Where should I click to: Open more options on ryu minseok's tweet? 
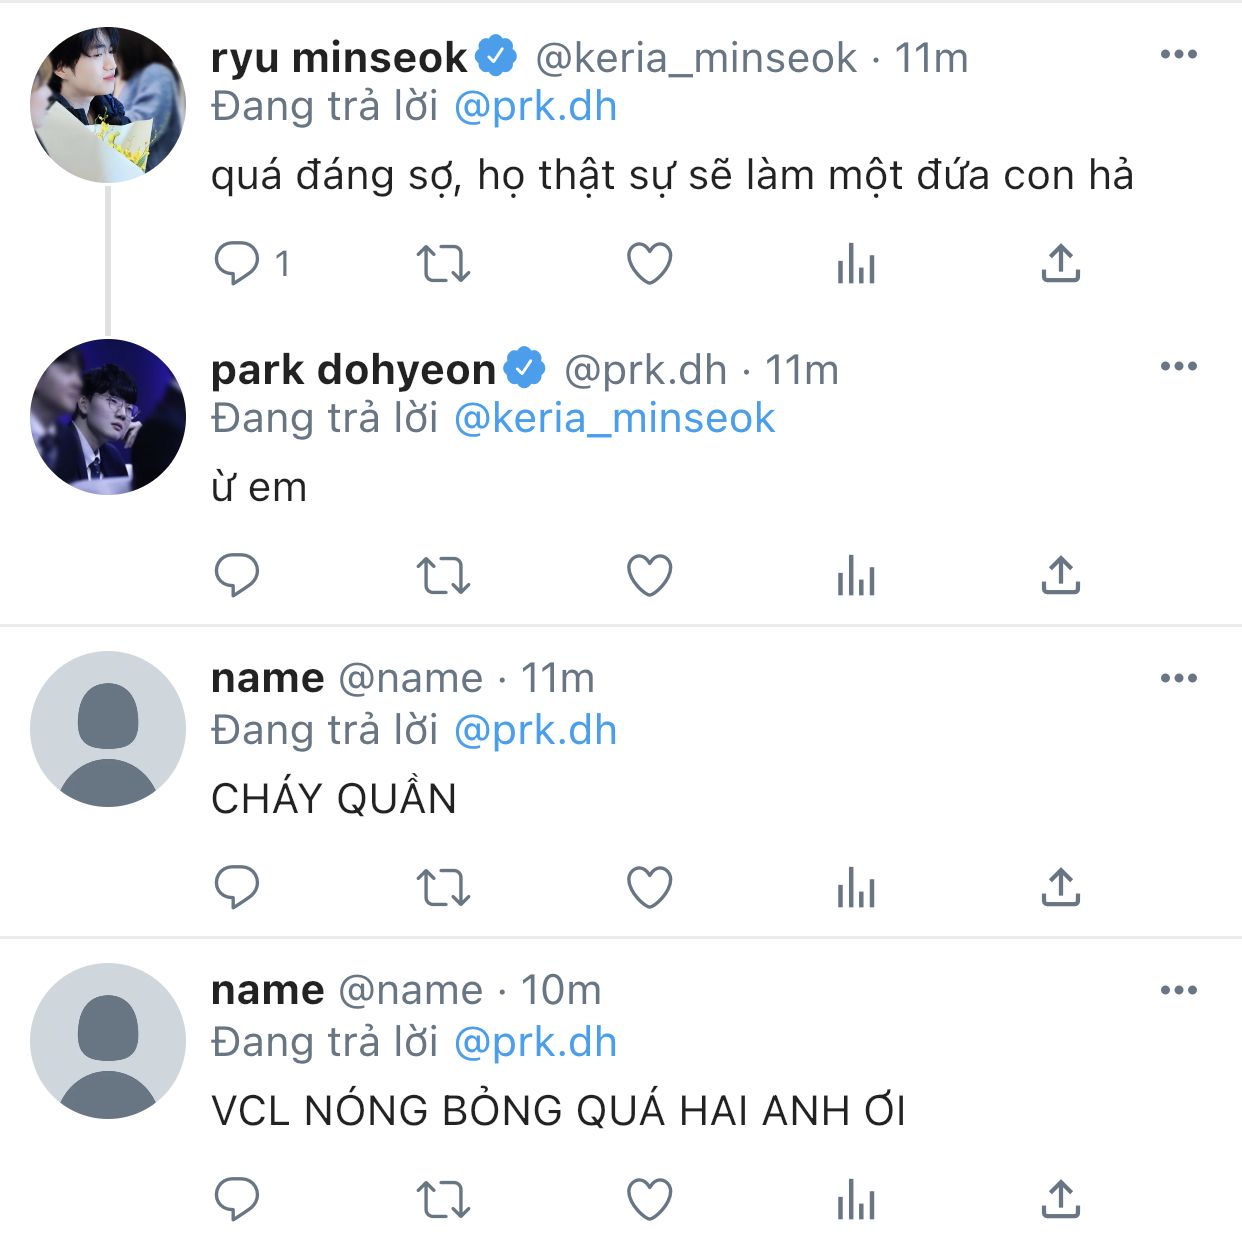pyautogui.click(x=1178, y=55)
